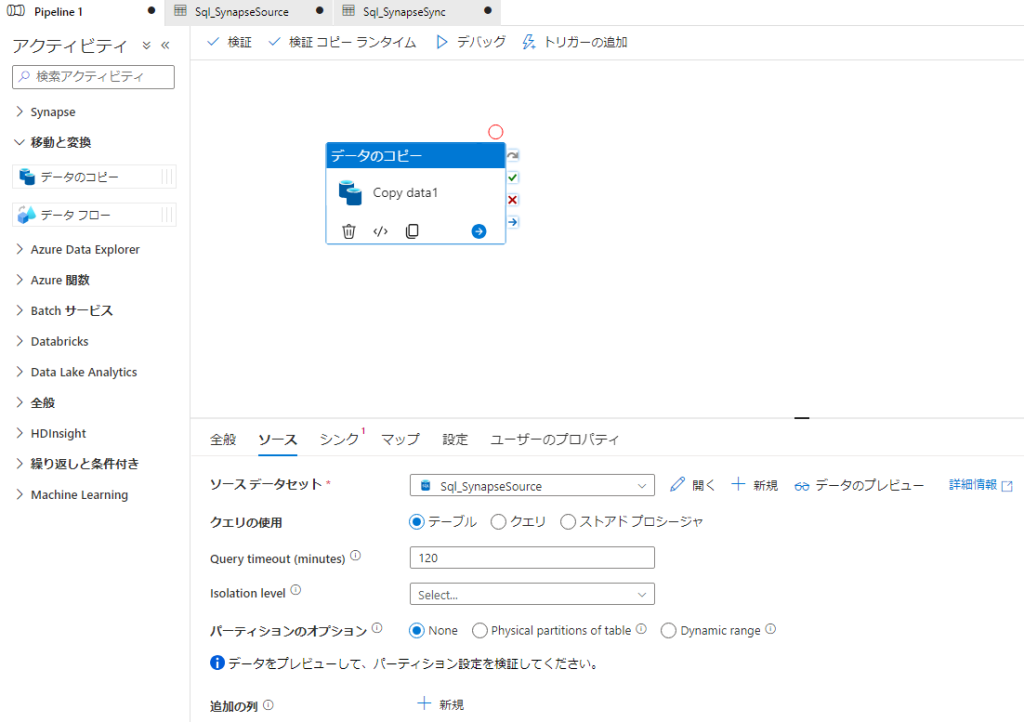Click the blue arrow icon on Copy data1
Image resolution: width=1024 pixels, height=722 pixels.
click(479, 231)
